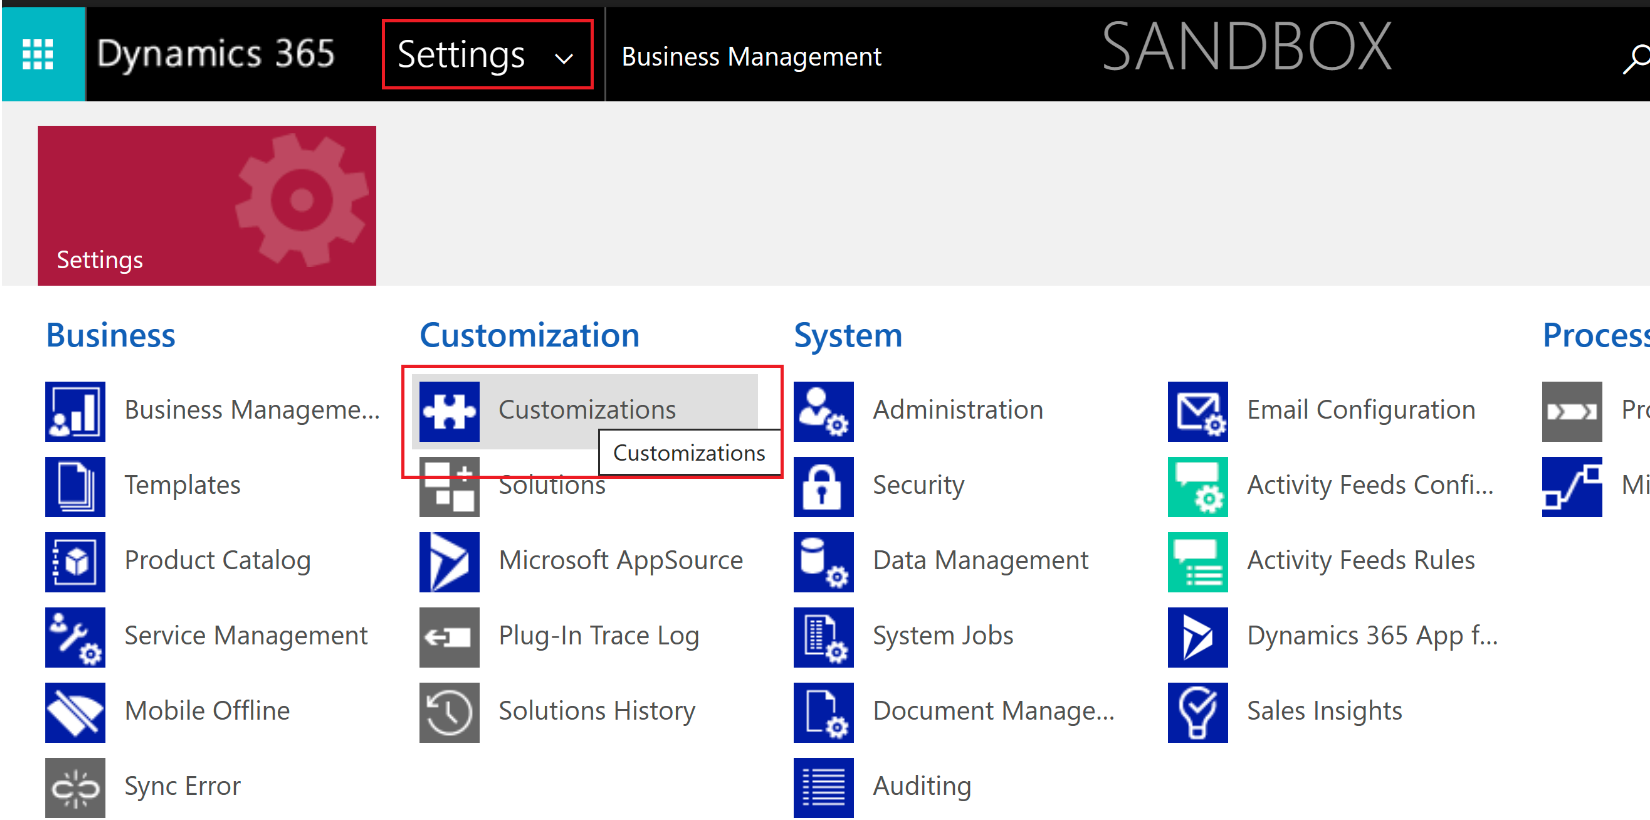
Task: Select the Mobile Offline entry
Action: [x=207, y=710]
